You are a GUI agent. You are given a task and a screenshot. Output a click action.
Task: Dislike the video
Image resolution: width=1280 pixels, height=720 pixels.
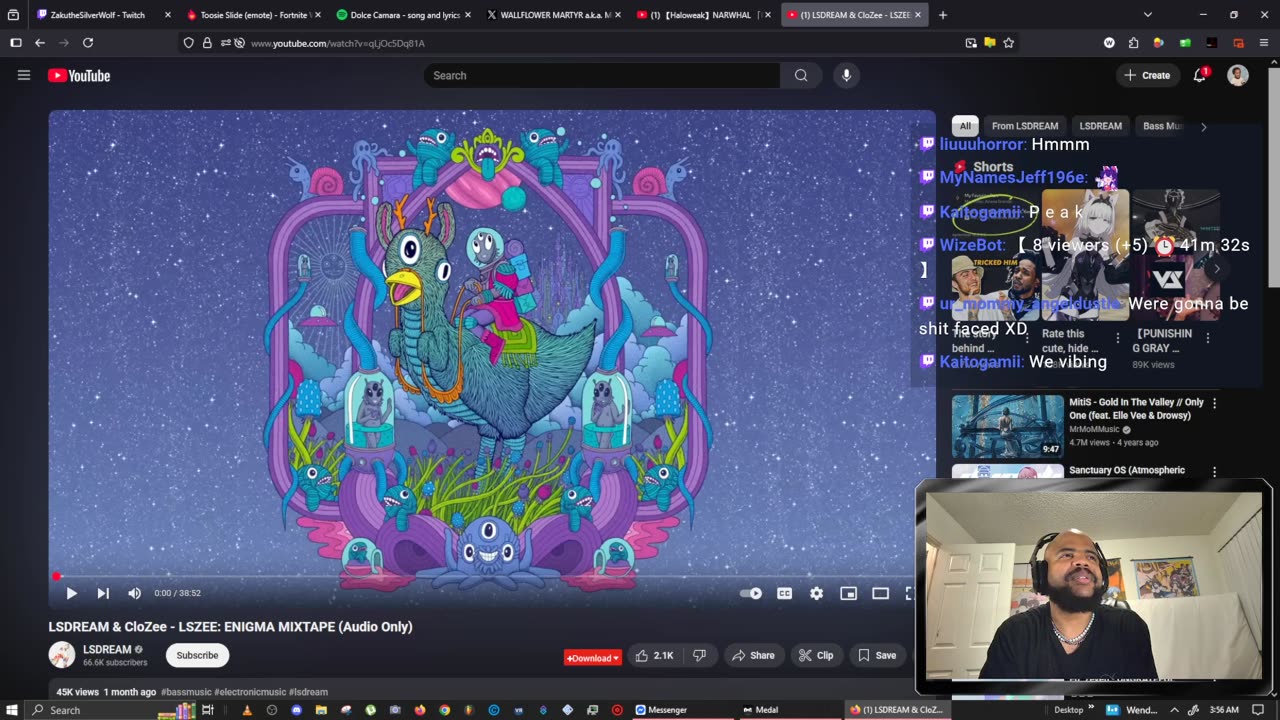[x=699, y=655]
